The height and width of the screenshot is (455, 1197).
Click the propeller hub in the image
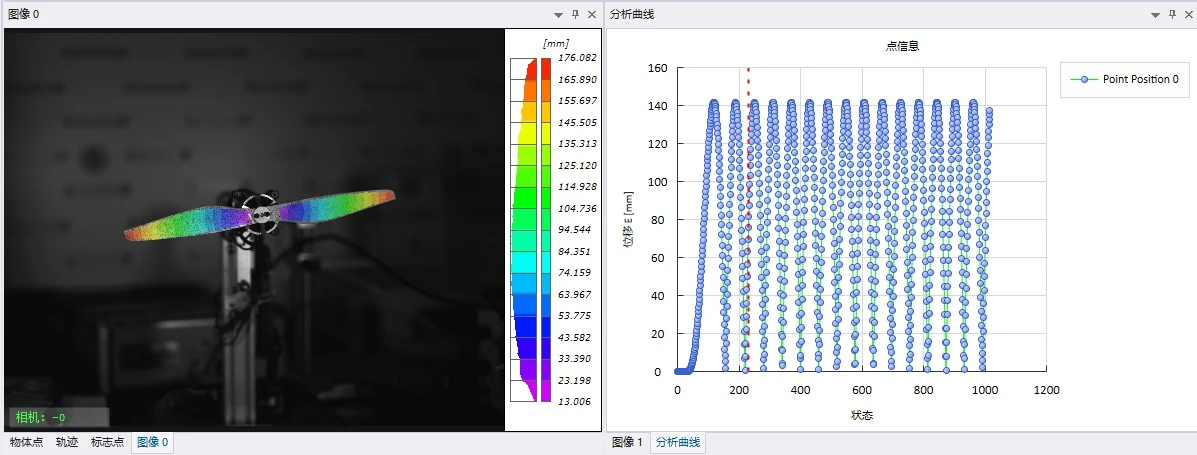click(262, 214)
